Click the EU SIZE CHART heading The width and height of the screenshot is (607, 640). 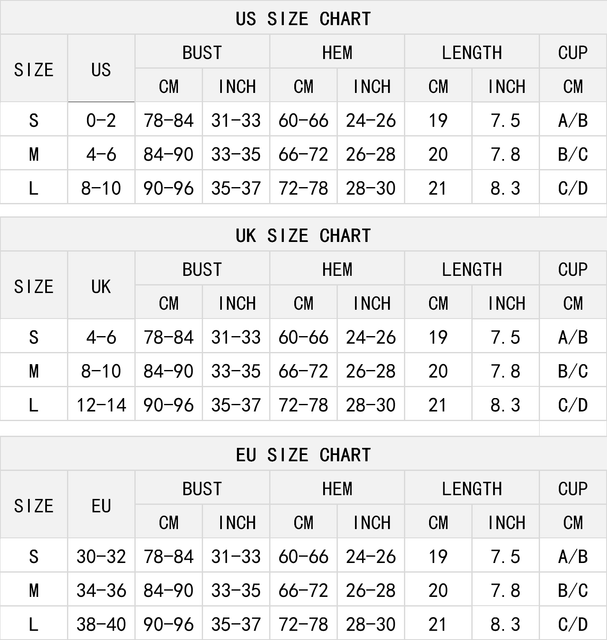(303, 455)
